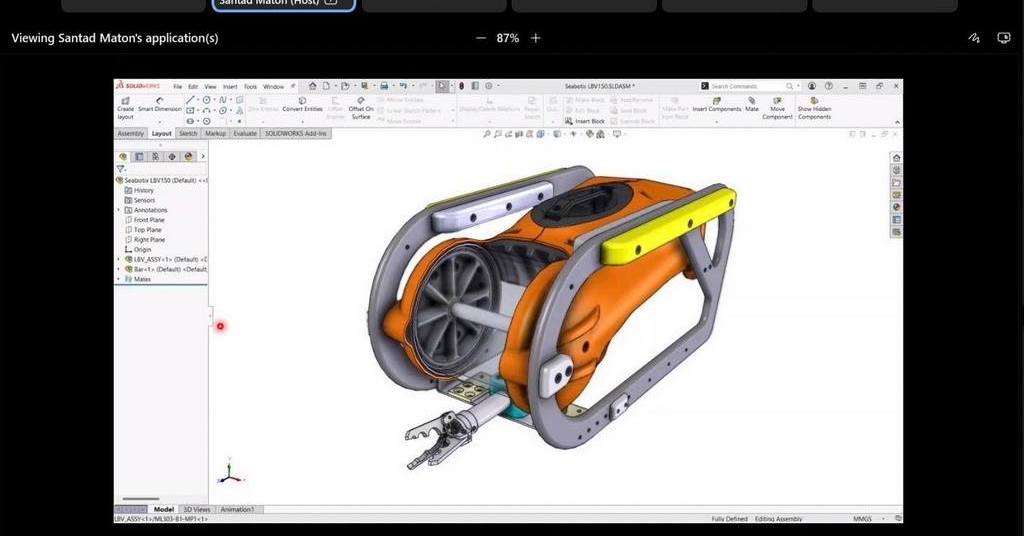Expand the LBV_ASSY<1> assembly node
This screenshot has width=1024, height=536.
[119, 259]
